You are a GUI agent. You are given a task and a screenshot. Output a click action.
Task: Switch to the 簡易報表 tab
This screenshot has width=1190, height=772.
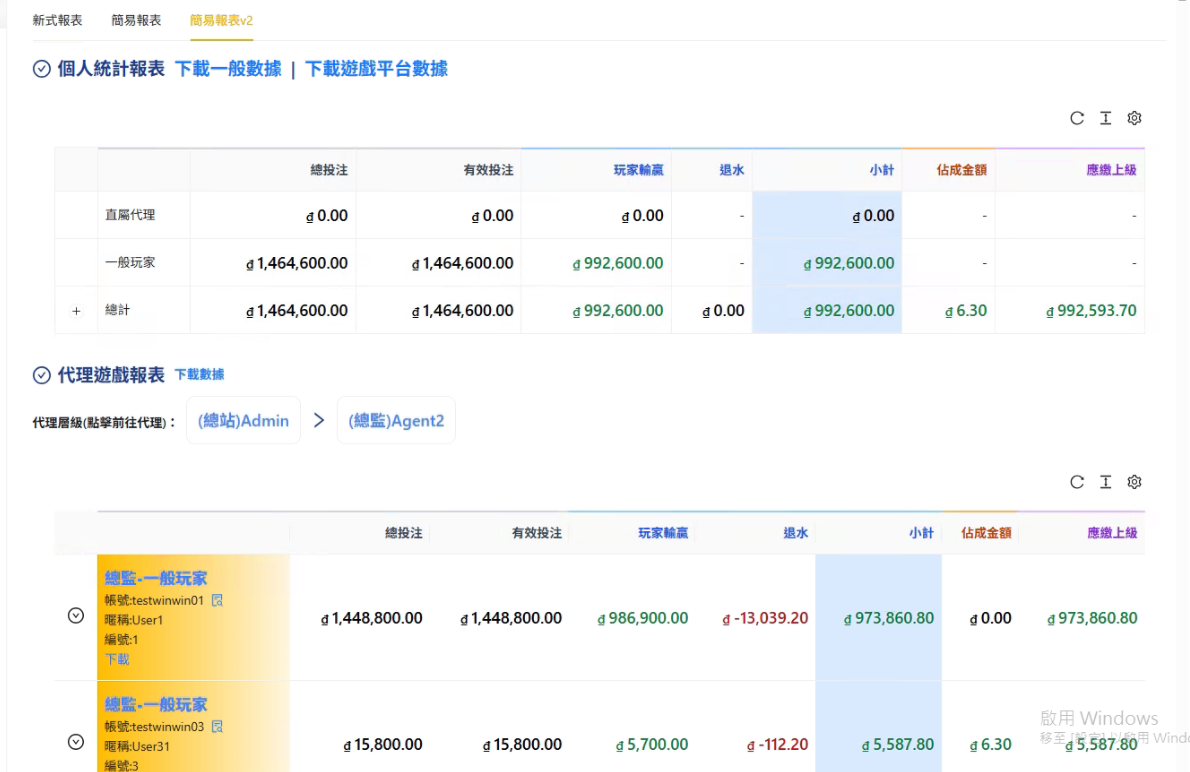(x=136, y=20)
